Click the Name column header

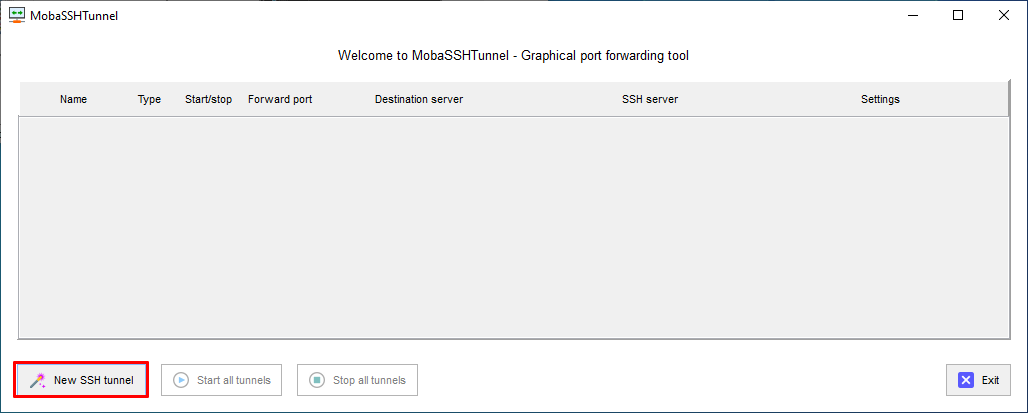(x=73, y=100)
